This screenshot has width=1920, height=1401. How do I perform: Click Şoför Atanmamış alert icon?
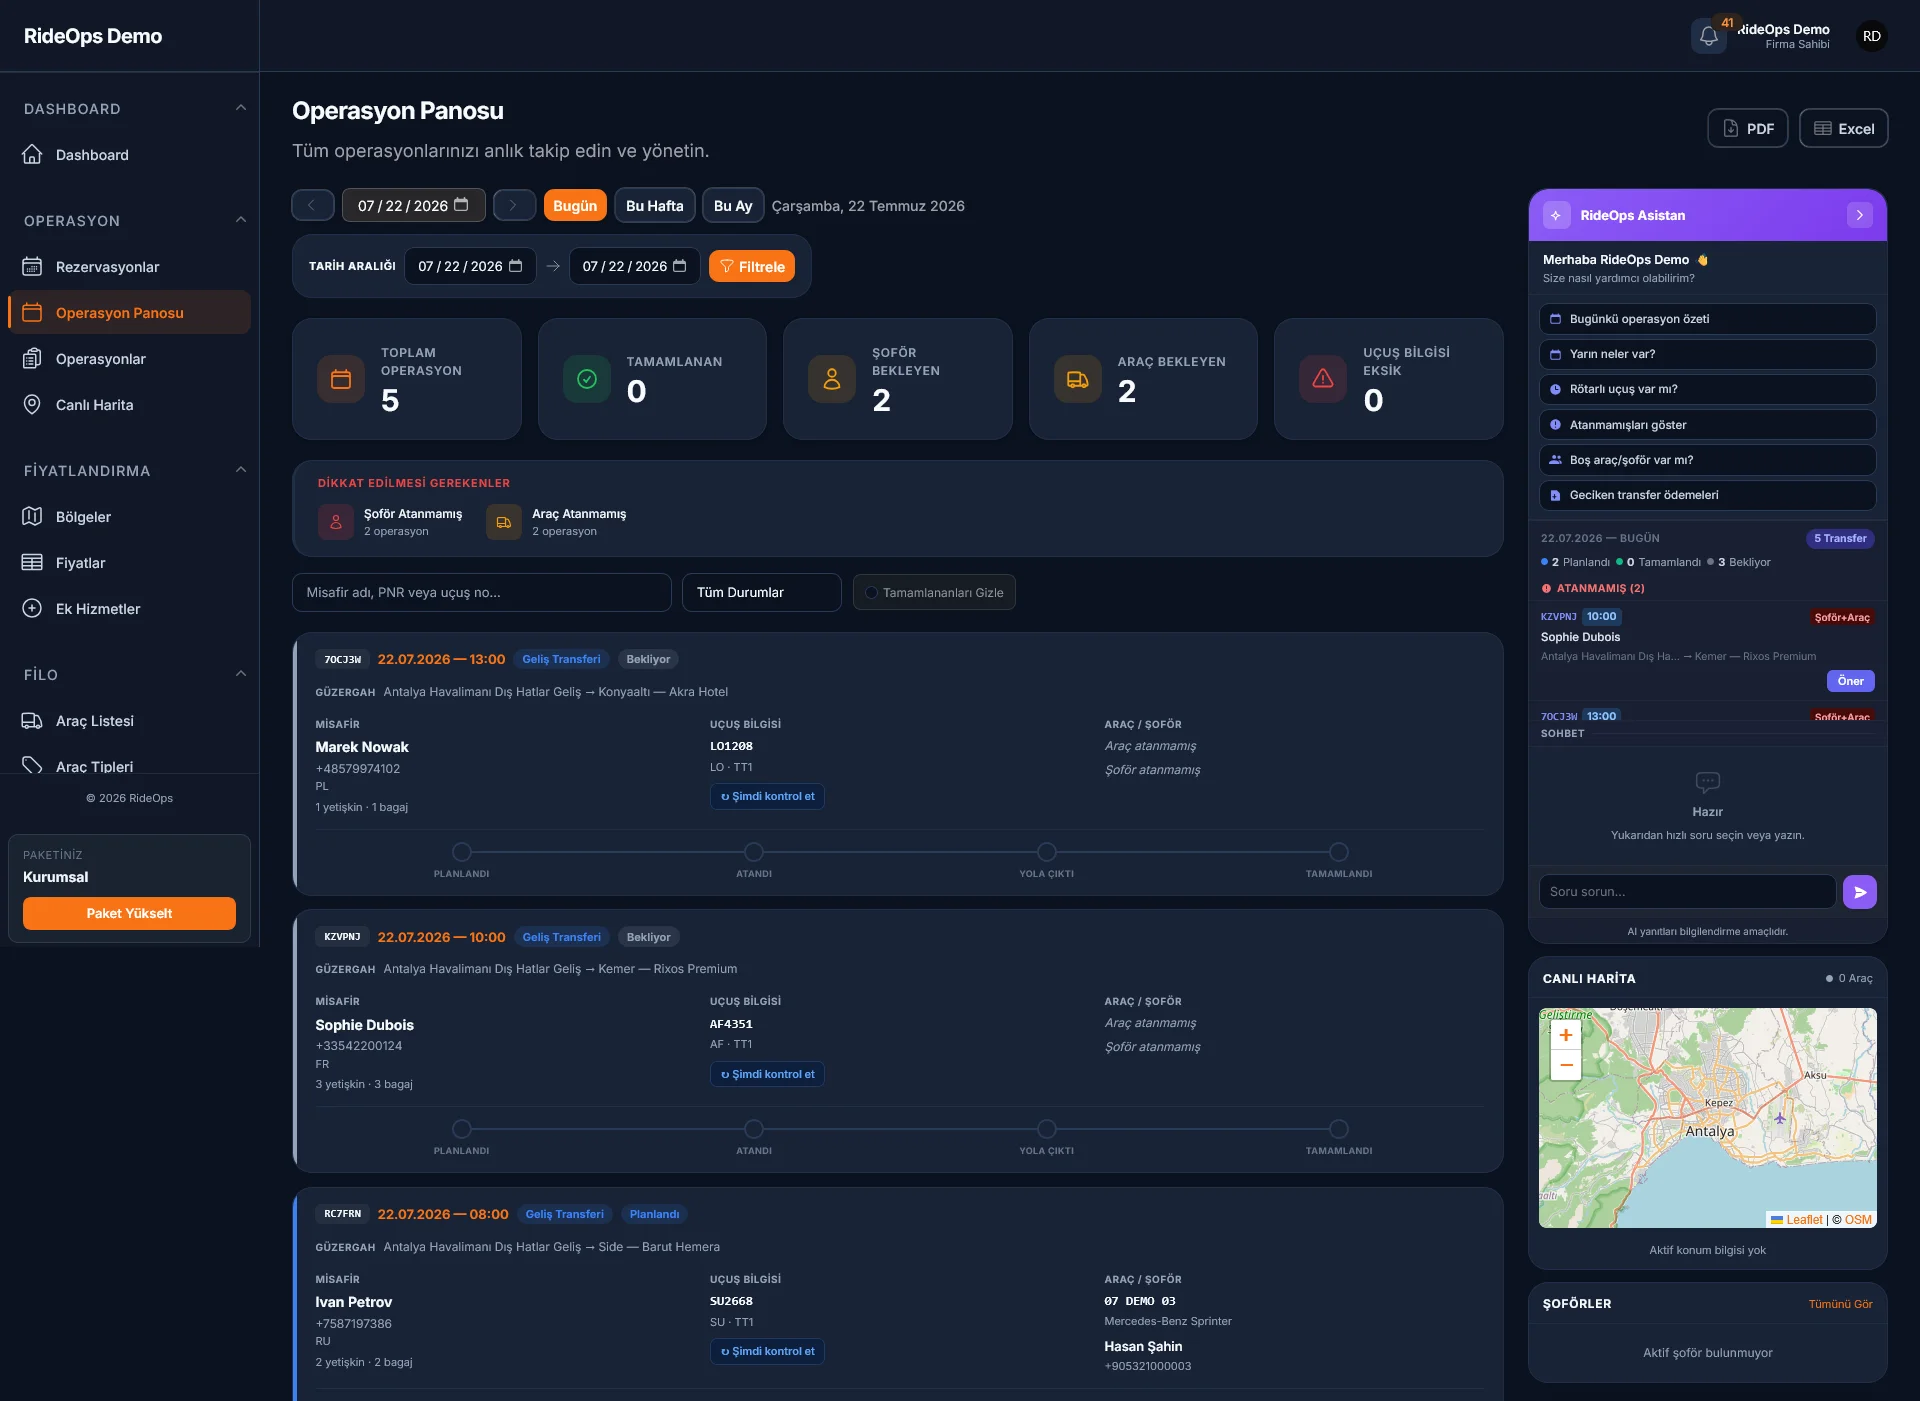coord(336,522)
